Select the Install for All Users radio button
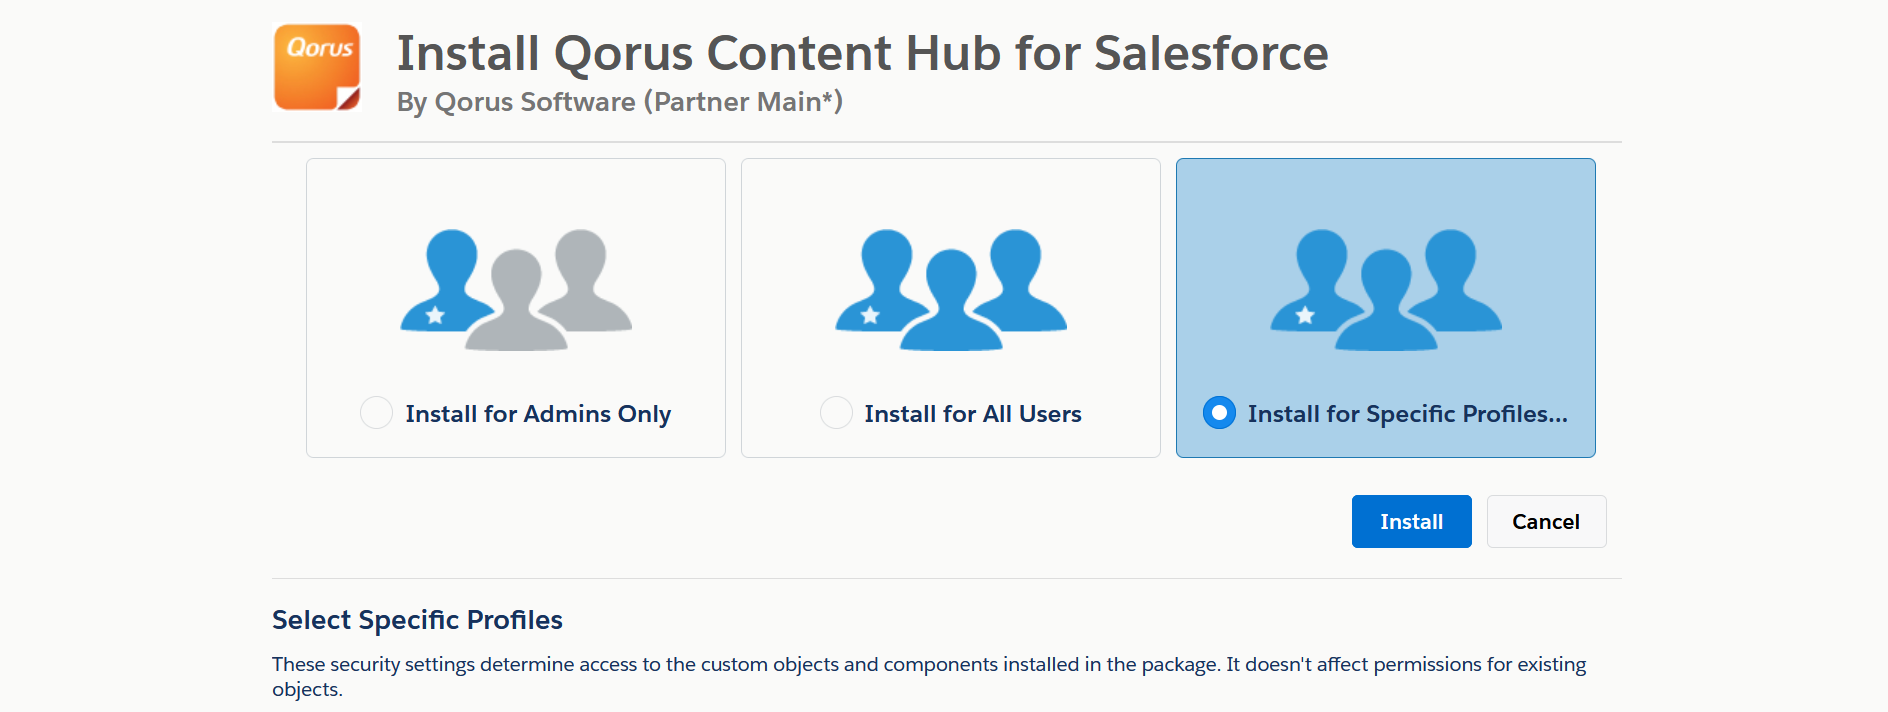The width and height of the screenshot is (1888, 712). [x=836, y=413]
